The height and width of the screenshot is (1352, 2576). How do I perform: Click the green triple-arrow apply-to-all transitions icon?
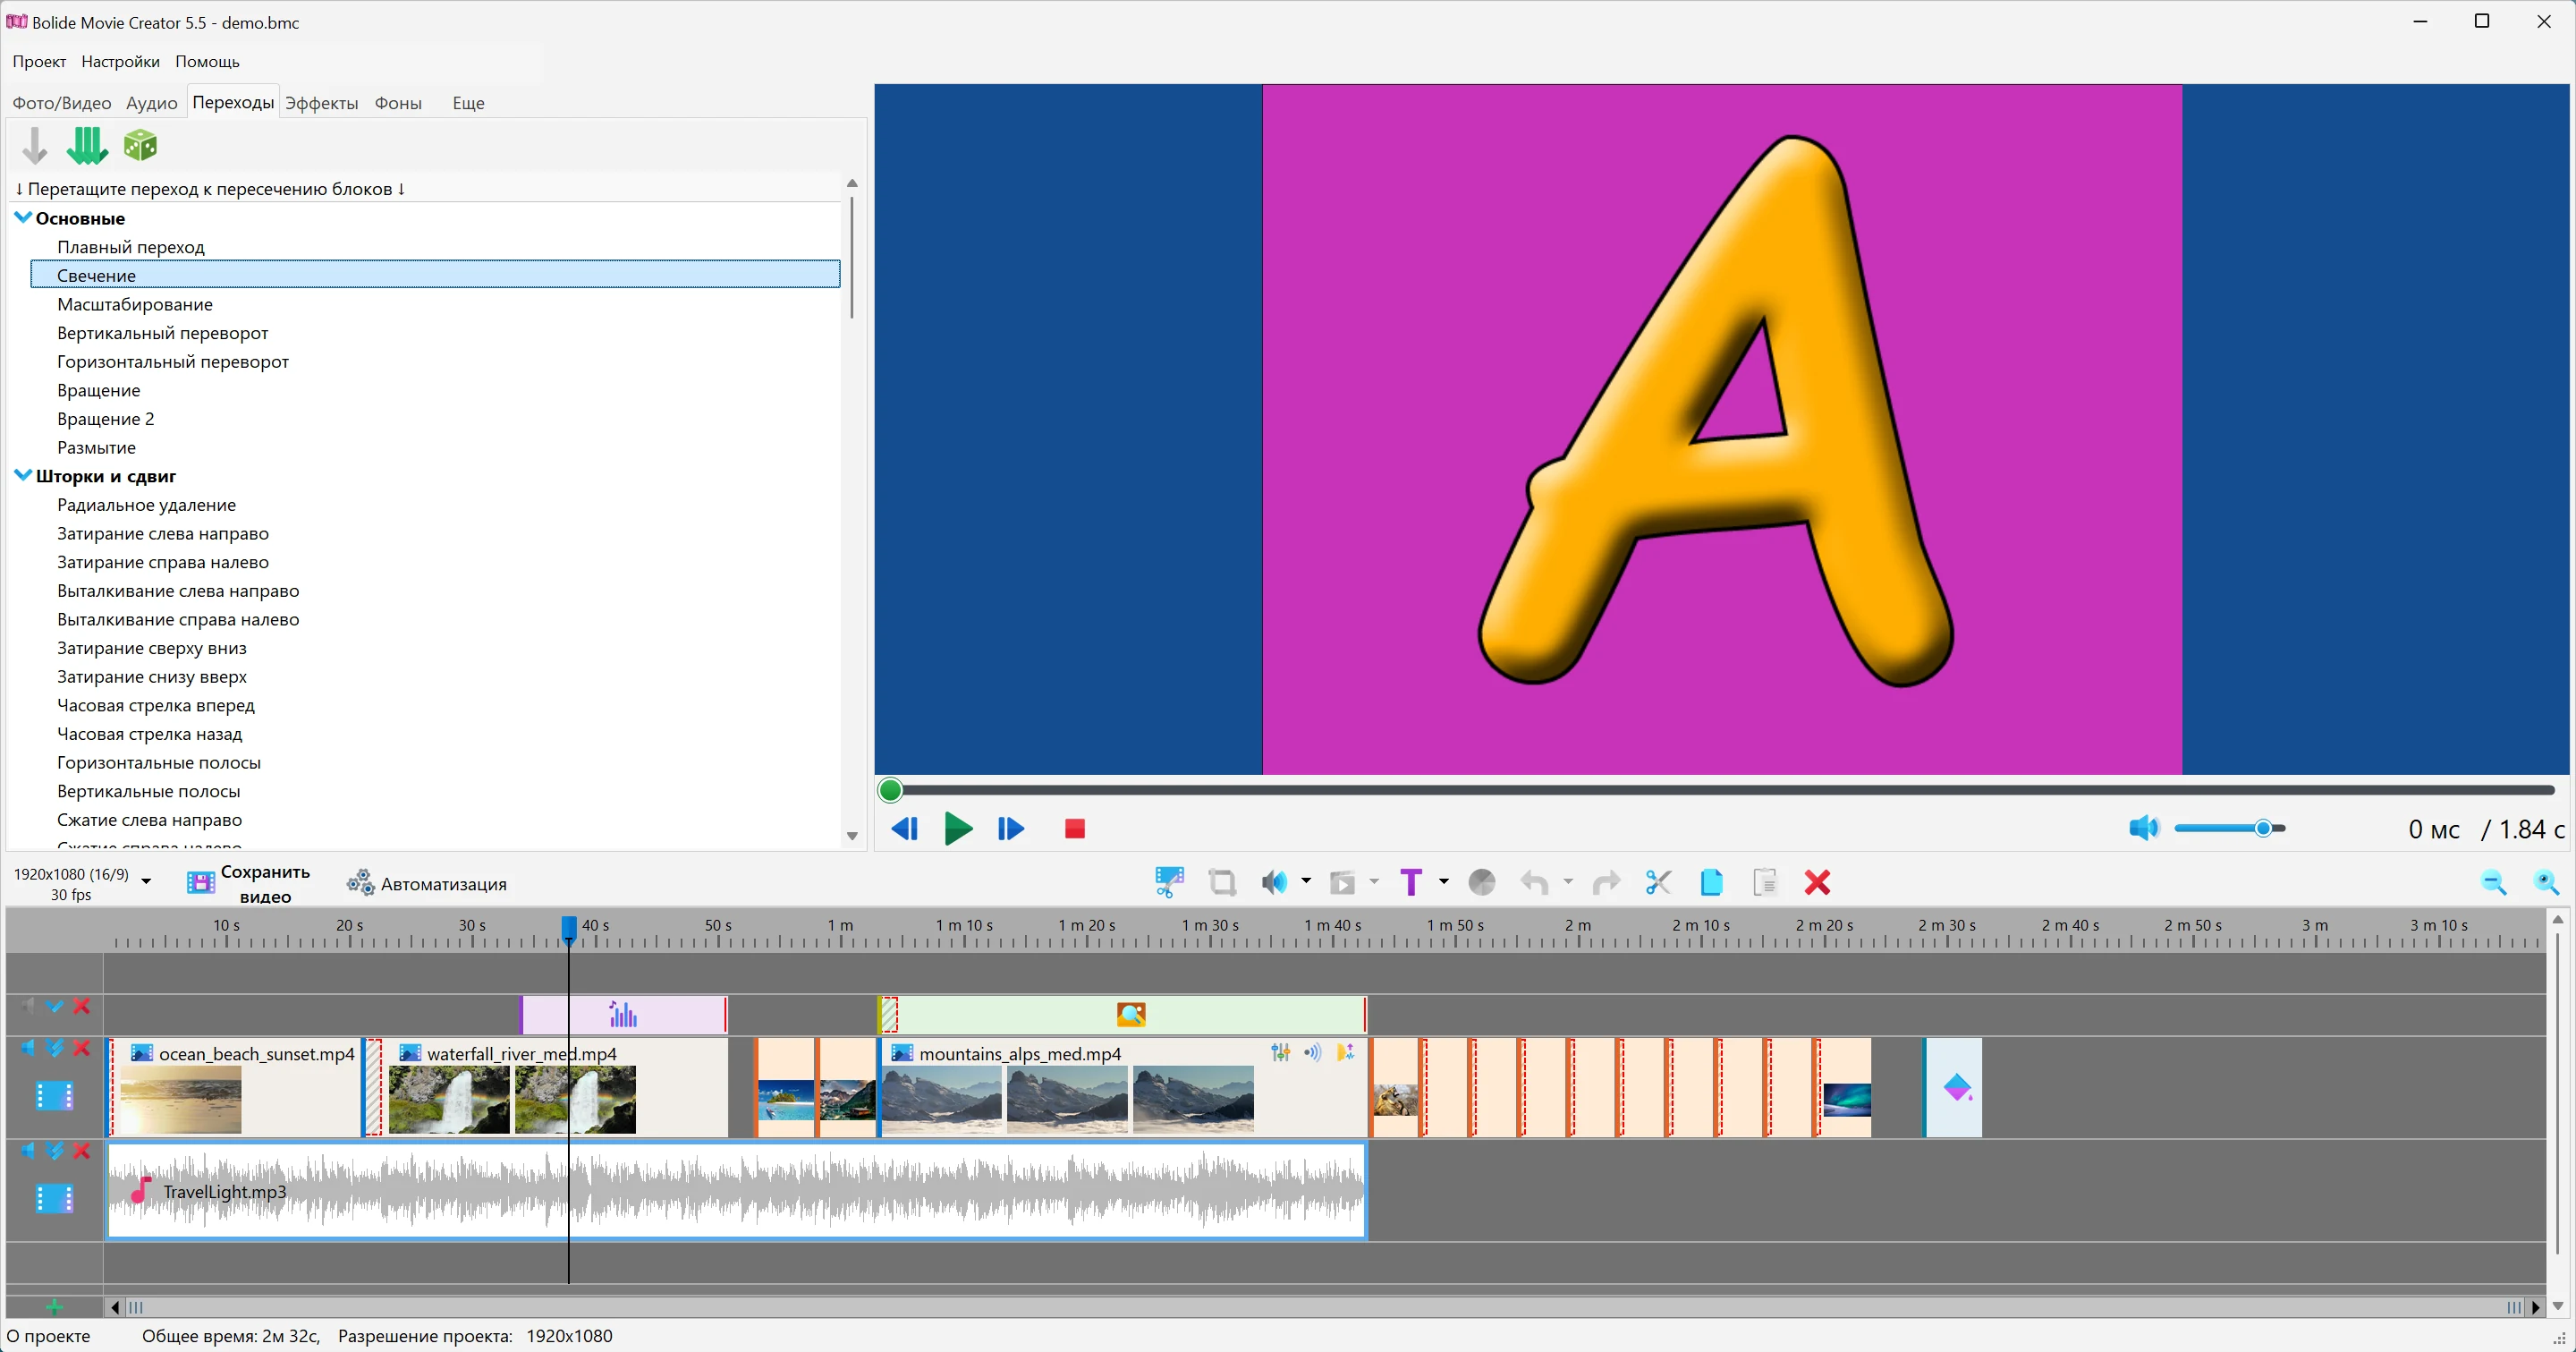87,146
